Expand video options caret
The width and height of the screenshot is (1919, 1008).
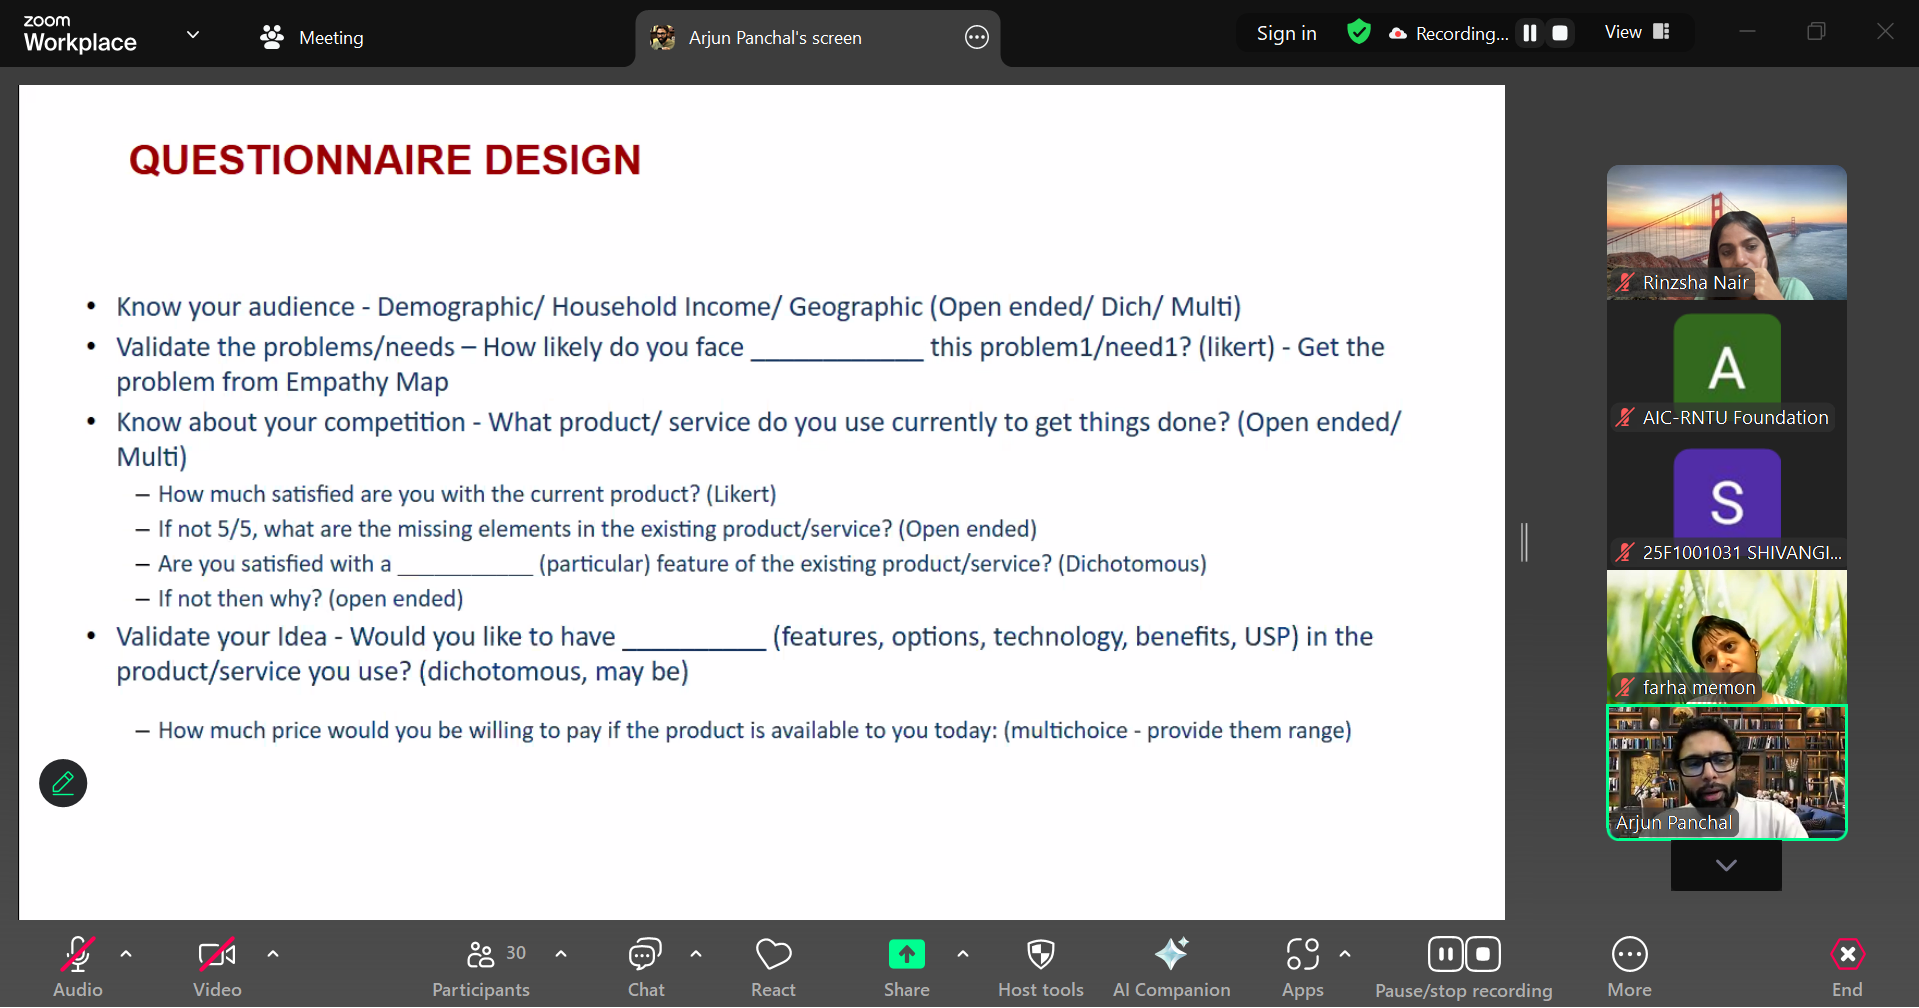coord(273,954)
